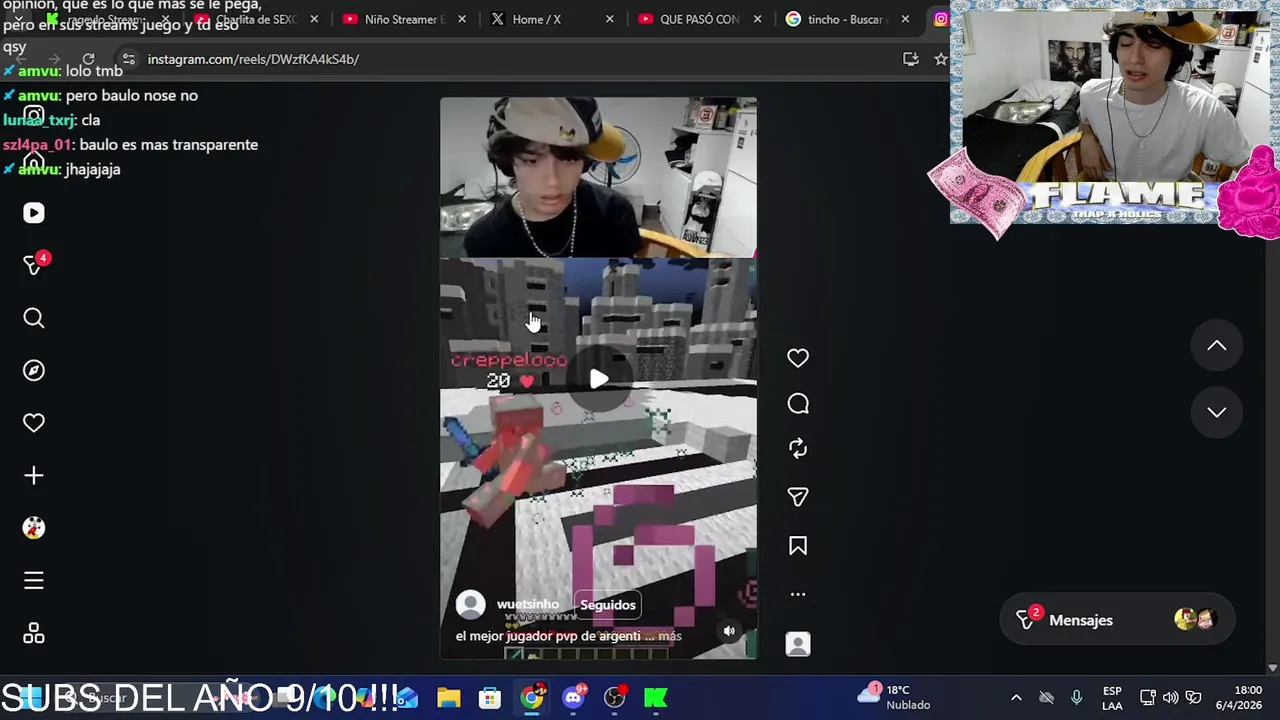This screenshot has height=720, width=1280.
Task: Open wuetsinho's profile link
Action: point(528,604)
